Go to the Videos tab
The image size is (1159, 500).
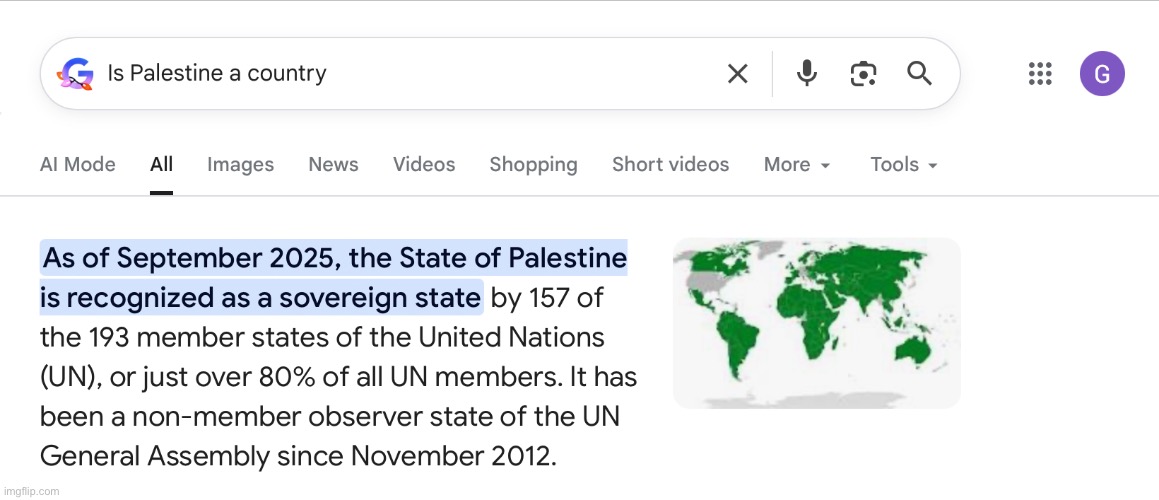click(x=424, y=165)
